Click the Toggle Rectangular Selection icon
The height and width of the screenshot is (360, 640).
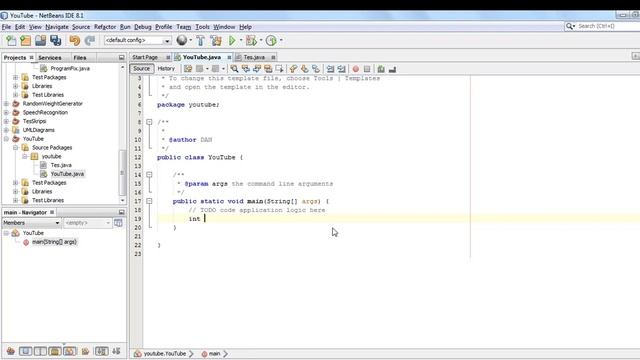pyautogui.click(x=280, y=69)
